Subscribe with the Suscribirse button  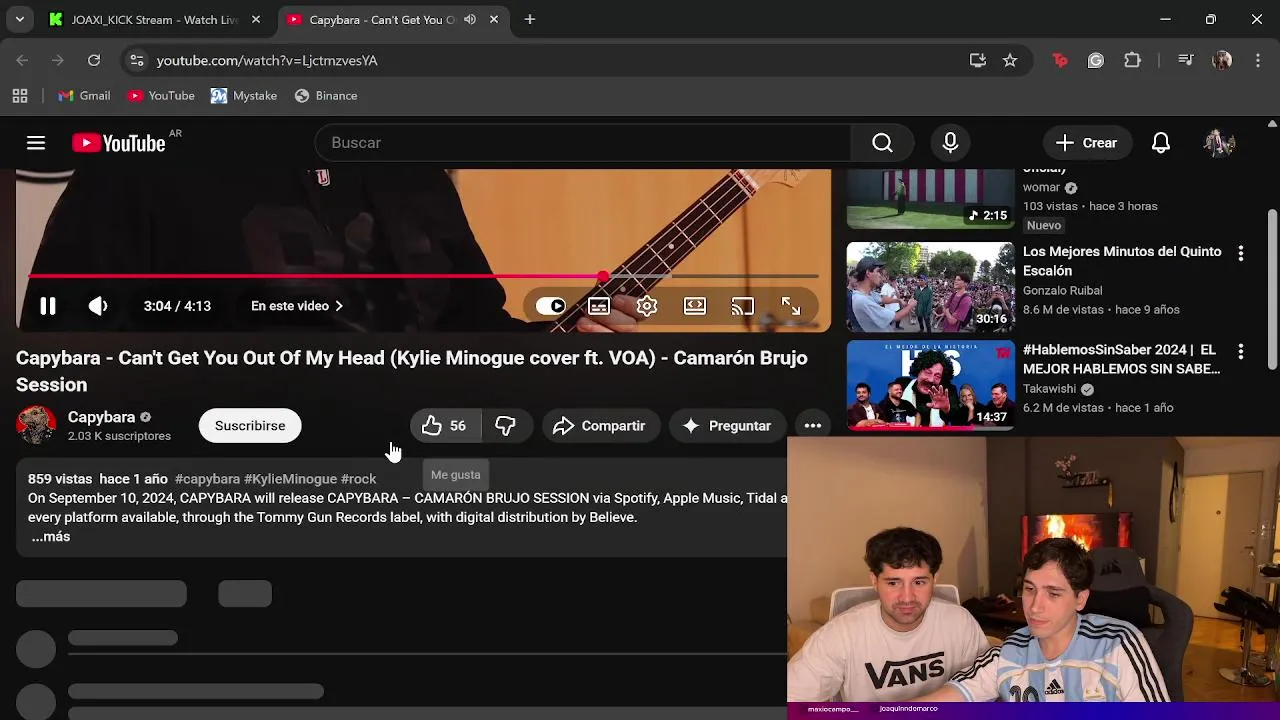click(x=250, y=426)
